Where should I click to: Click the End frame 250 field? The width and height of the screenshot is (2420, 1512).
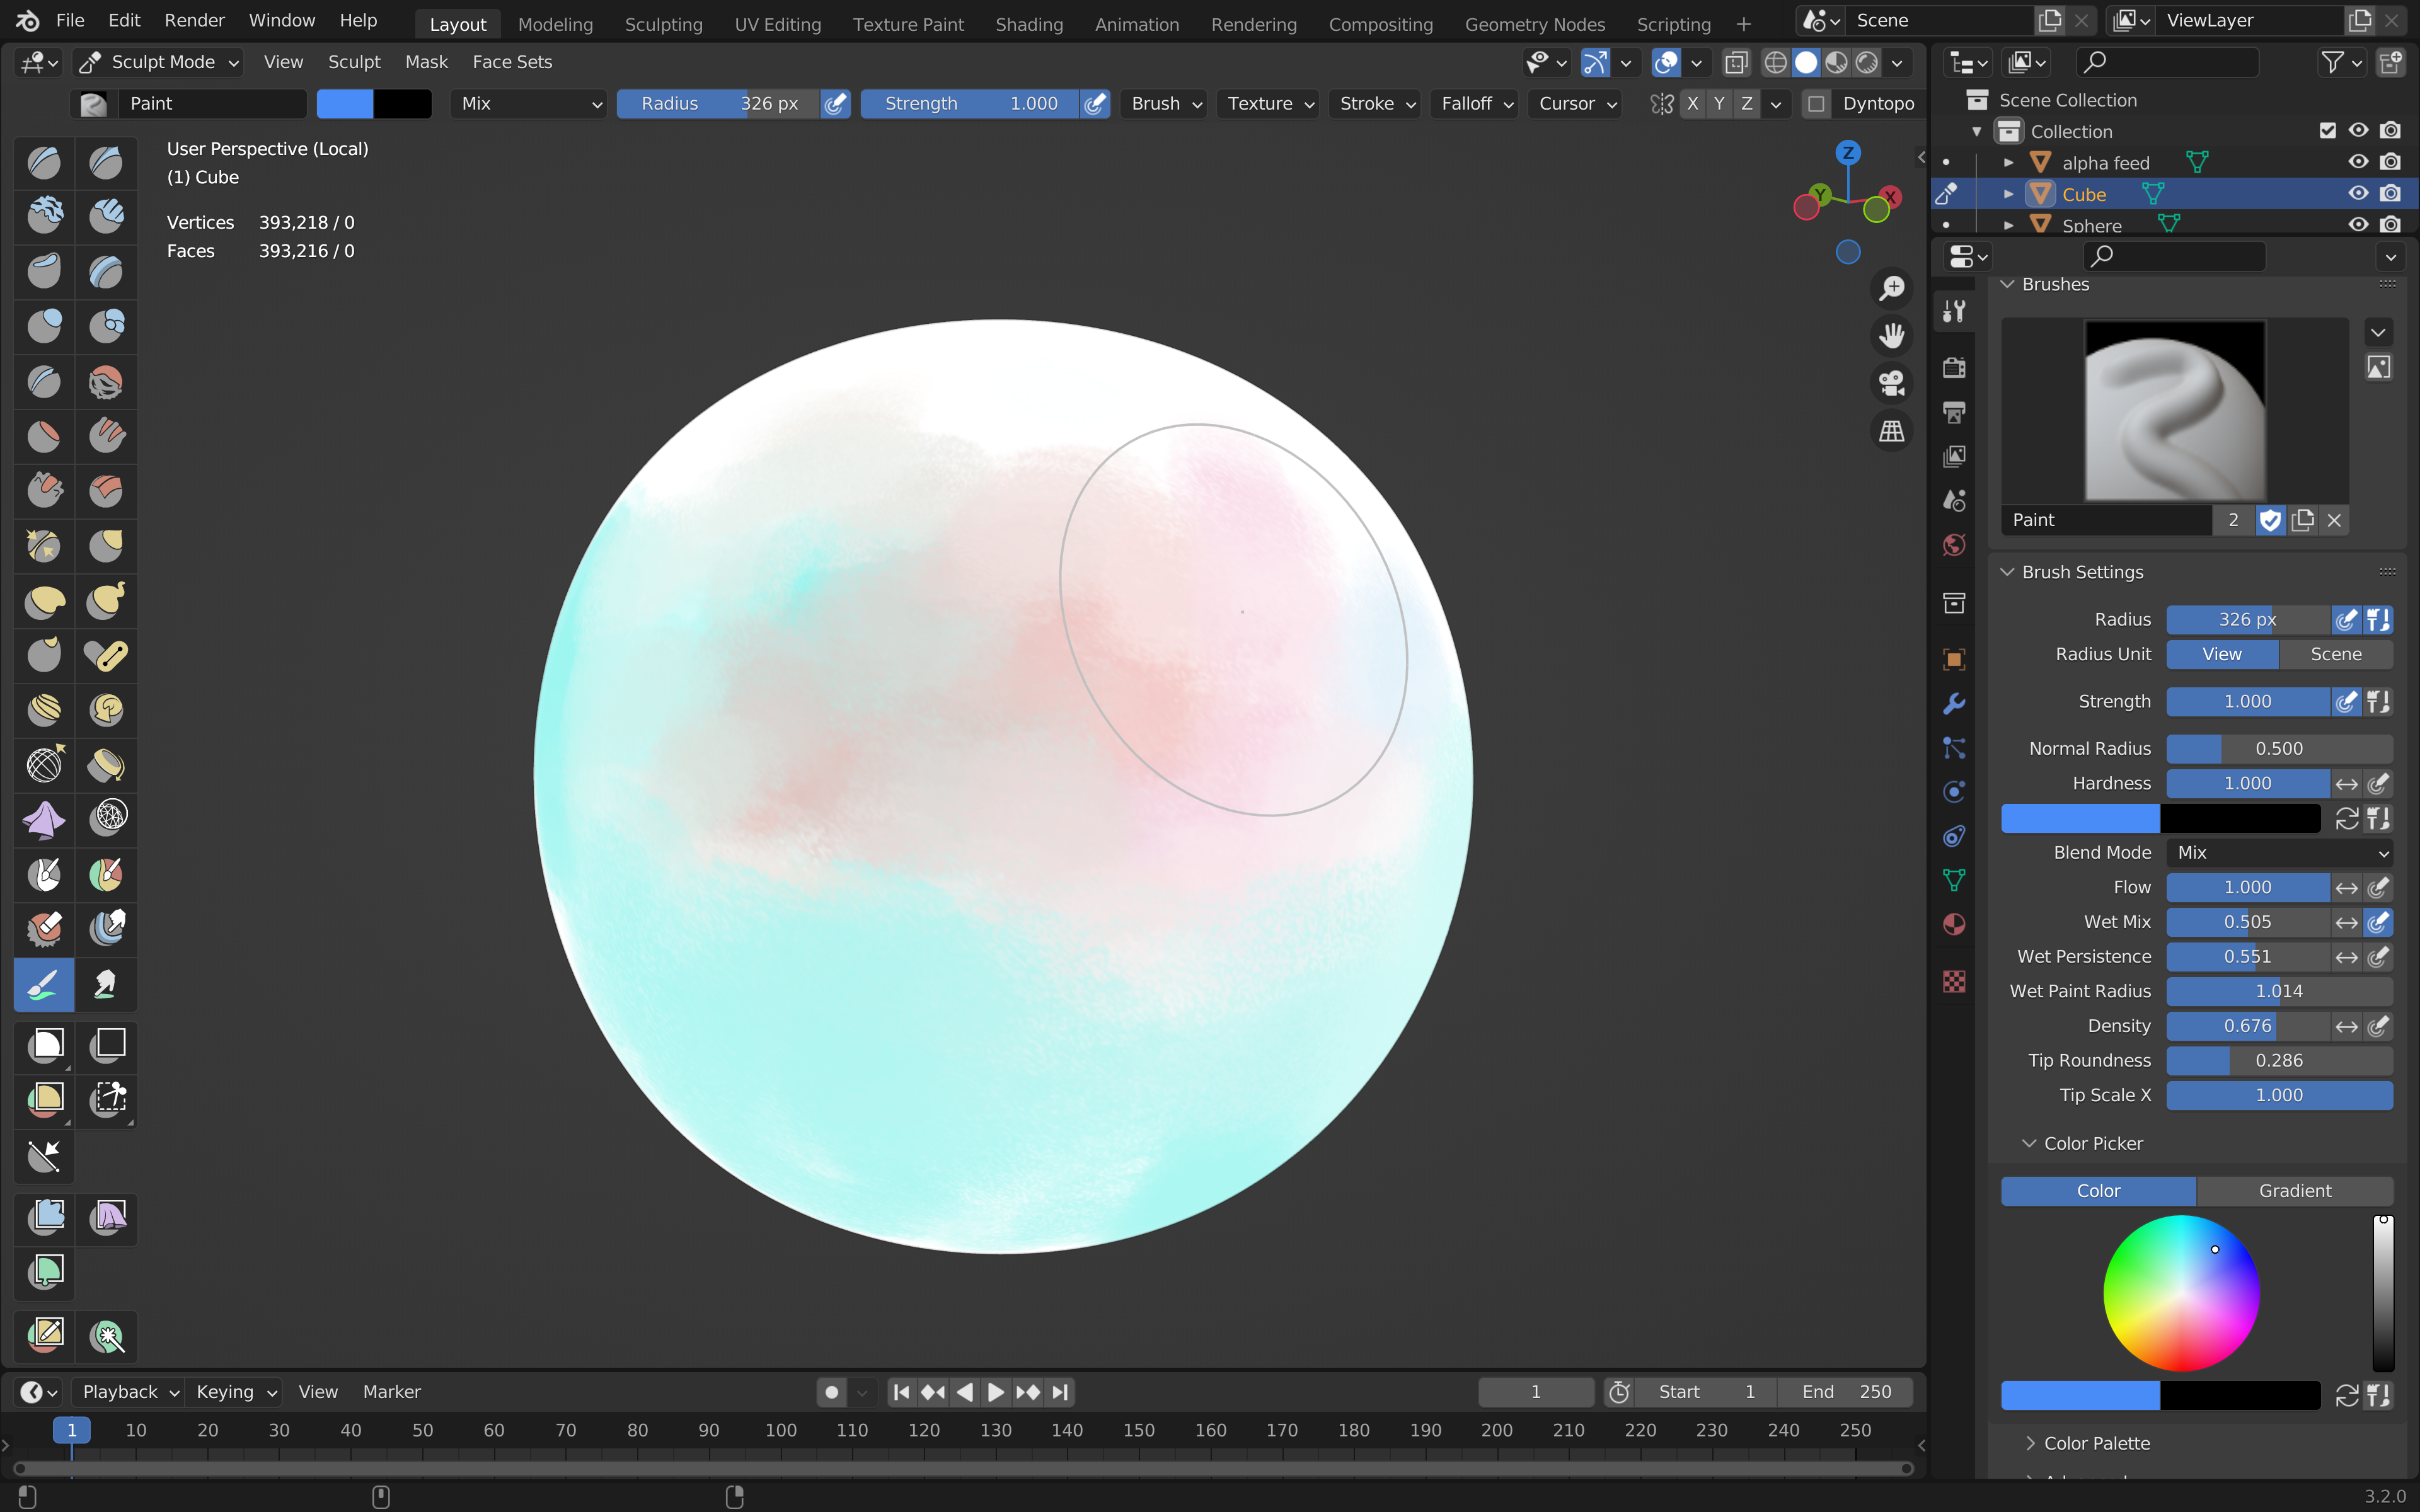1846,1392
